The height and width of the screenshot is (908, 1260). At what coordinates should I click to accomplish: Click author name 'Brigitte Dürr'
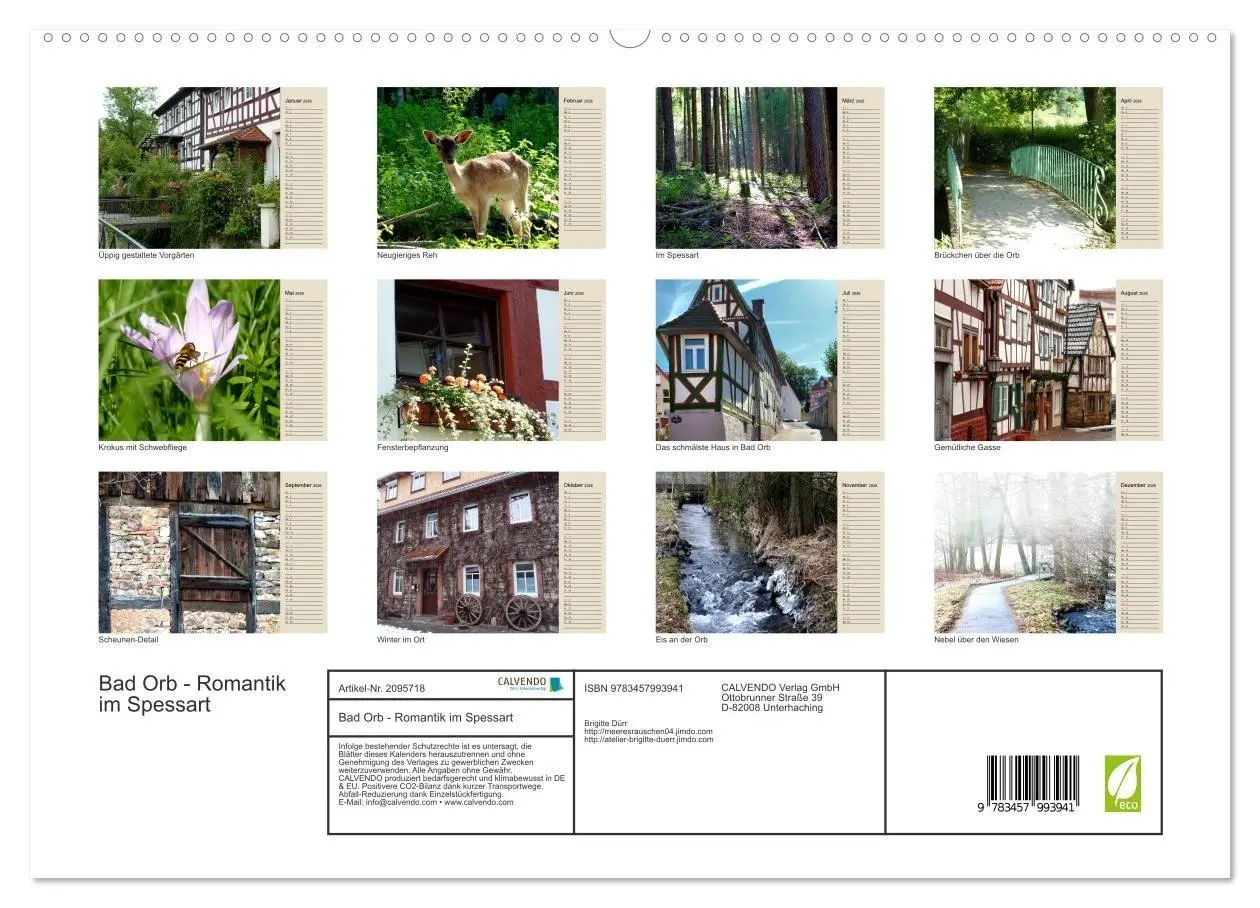click(x=606, y=723)
